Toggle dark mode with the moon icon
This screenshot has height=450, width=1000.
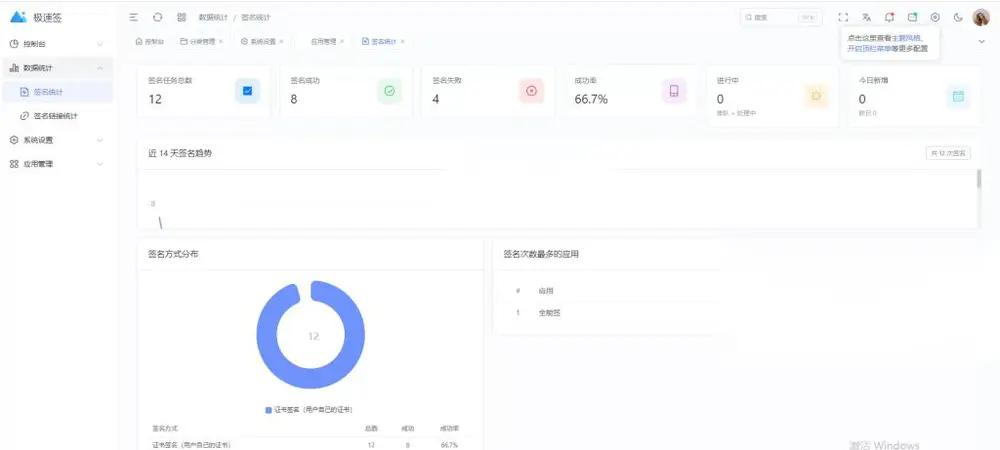point(958,17)
